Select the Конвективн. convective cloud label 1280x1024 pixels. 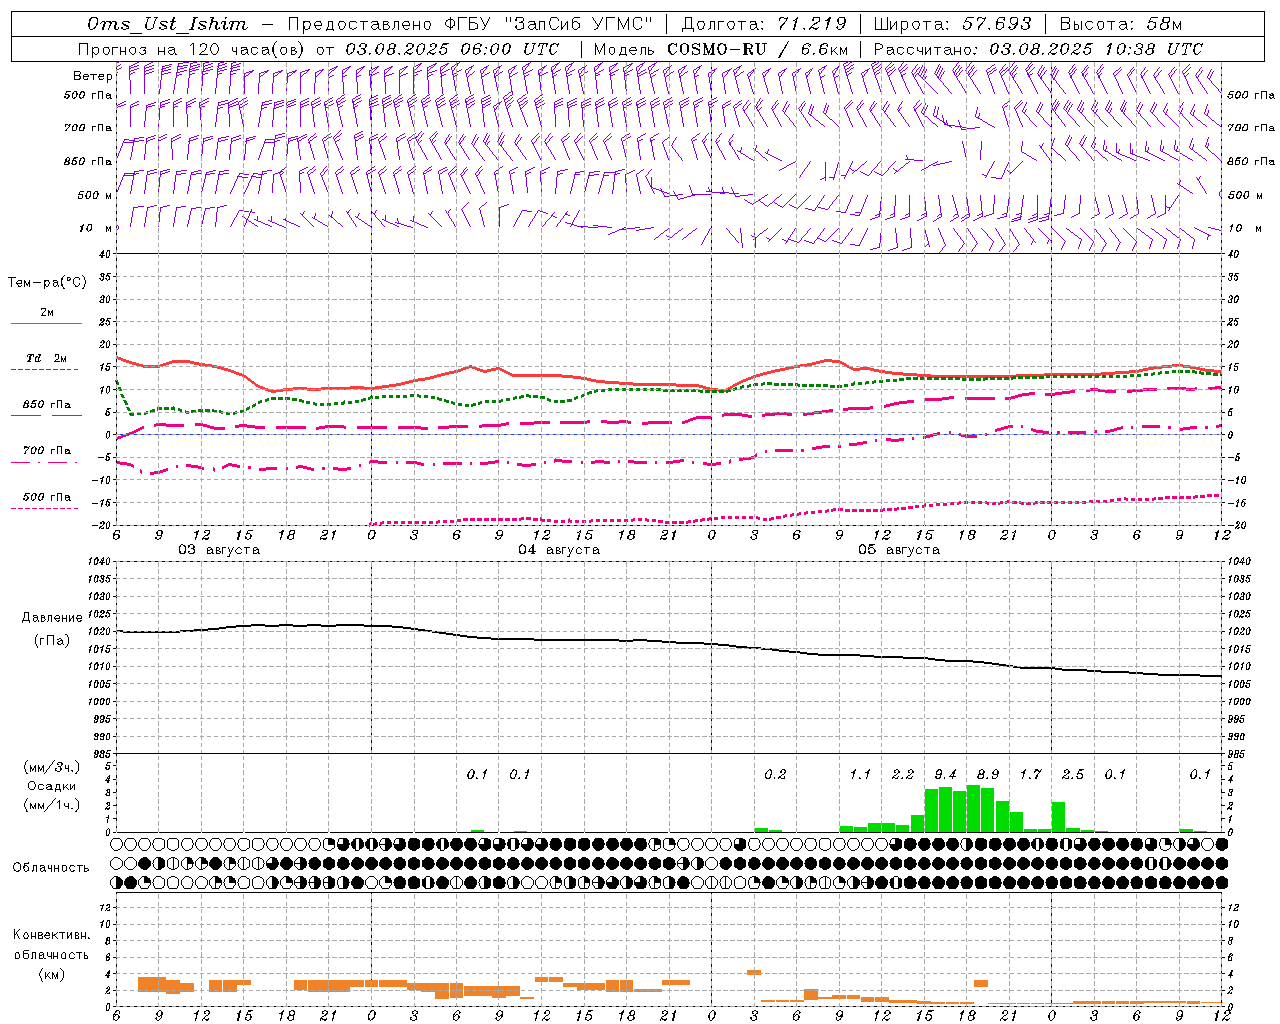pyautogui.click(x=51, y=935)
